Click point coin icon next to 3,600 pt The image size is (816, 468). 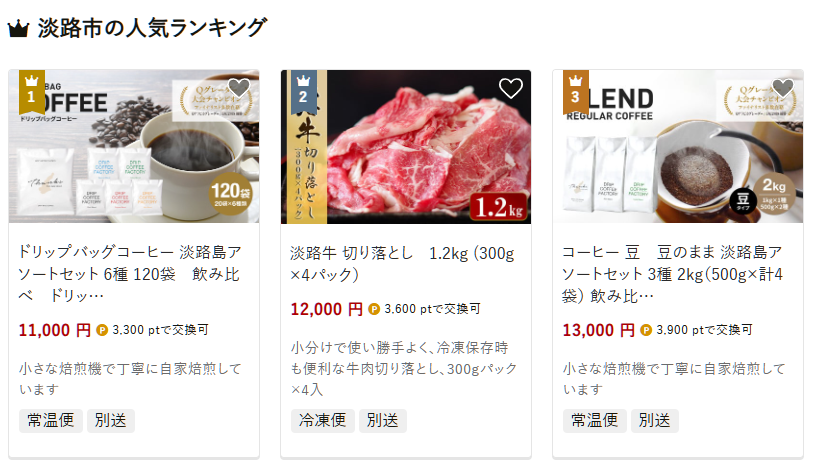[374, 309]
